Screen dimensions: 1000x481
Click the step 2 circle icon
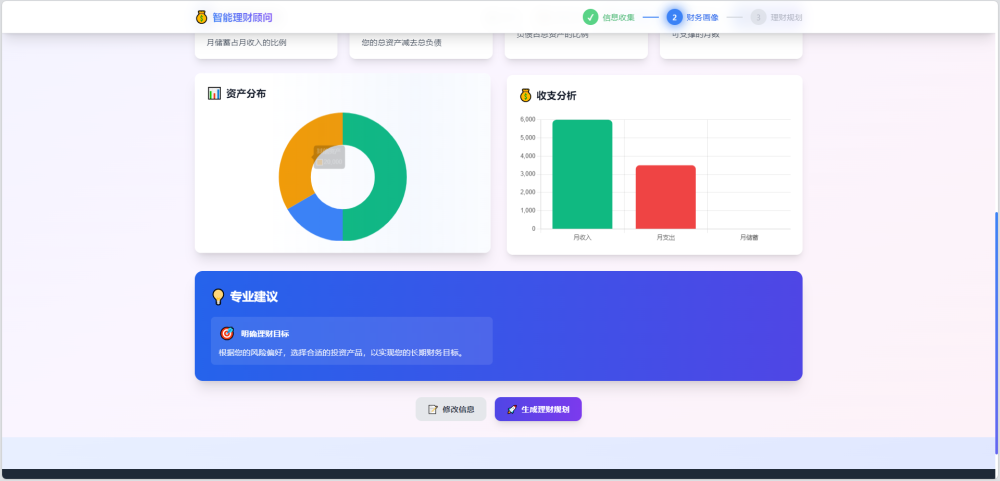[675, 17]
